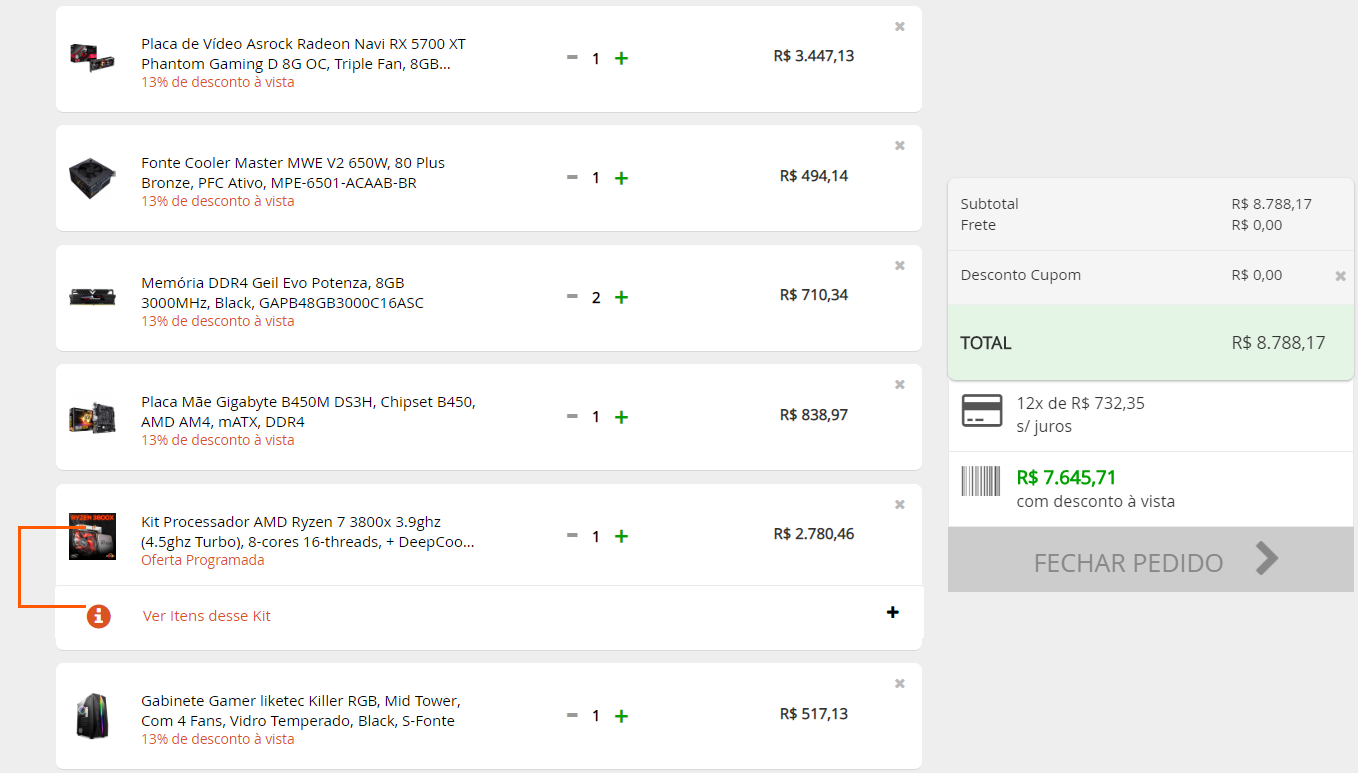Decrease quantity of Cooler Master power supply
Viewport: 1358px width, 773px height.
[x=572, y=177]
